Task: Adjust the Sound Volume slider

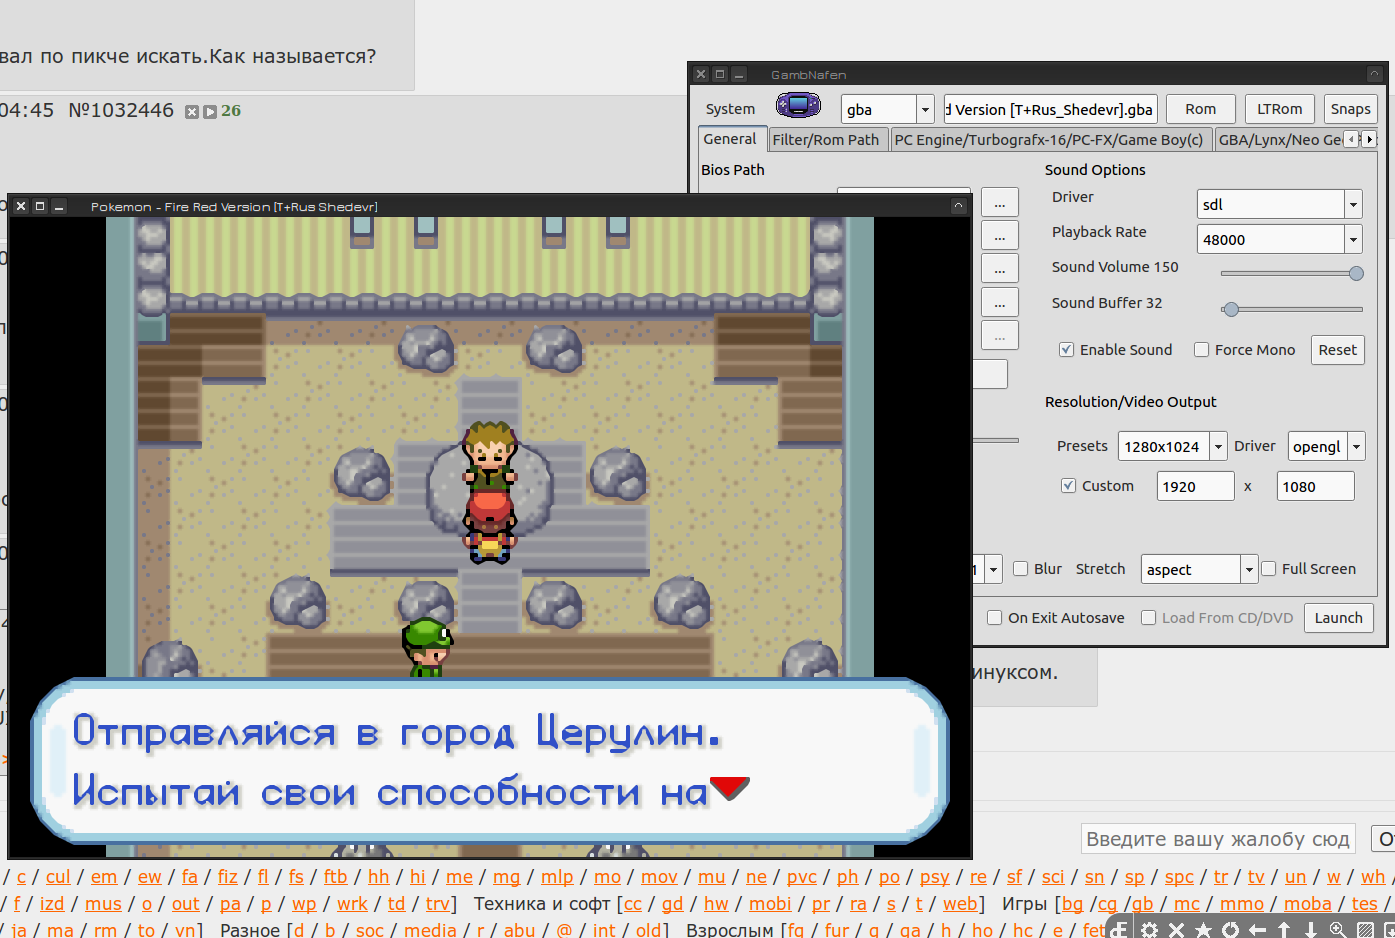Action: pos(1291,273)
